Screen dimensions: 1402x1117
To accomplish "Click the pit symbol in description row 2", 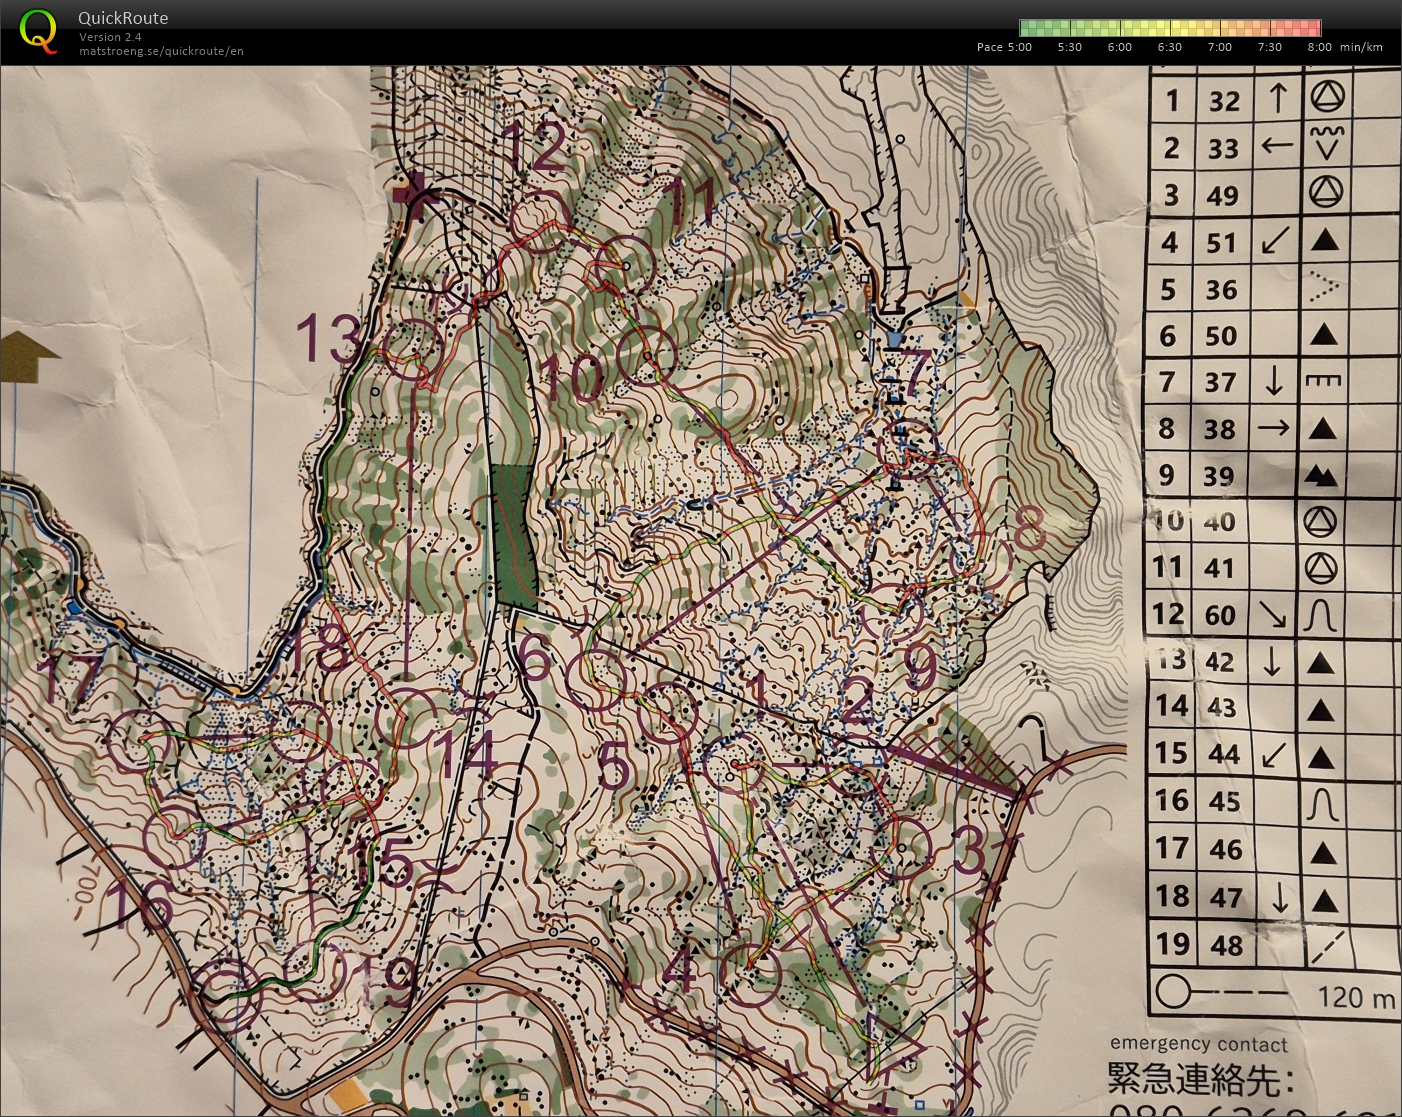I will click(1326, 144).
